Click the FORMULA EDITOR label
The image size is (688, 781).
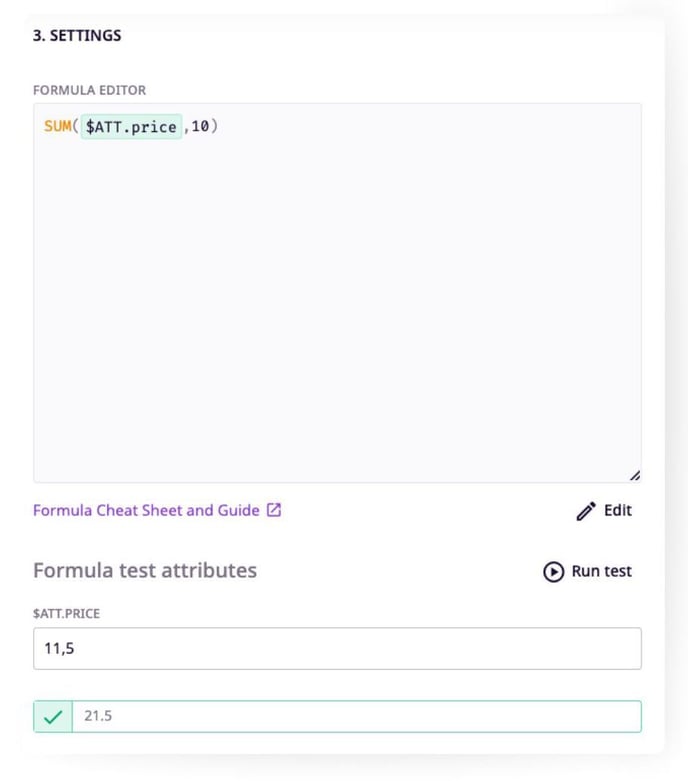[x=89, y=90]
